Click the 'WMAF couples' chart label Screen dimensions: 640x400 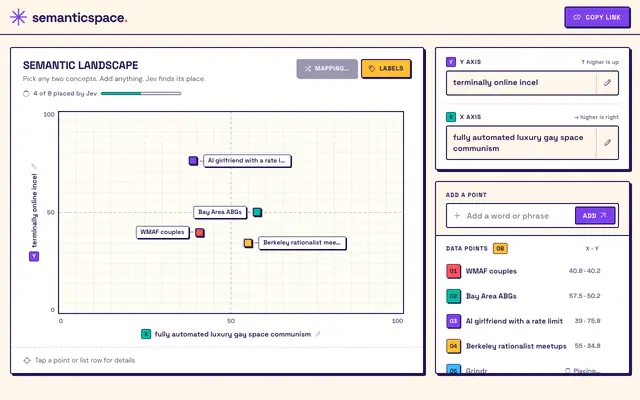point(162,232)
